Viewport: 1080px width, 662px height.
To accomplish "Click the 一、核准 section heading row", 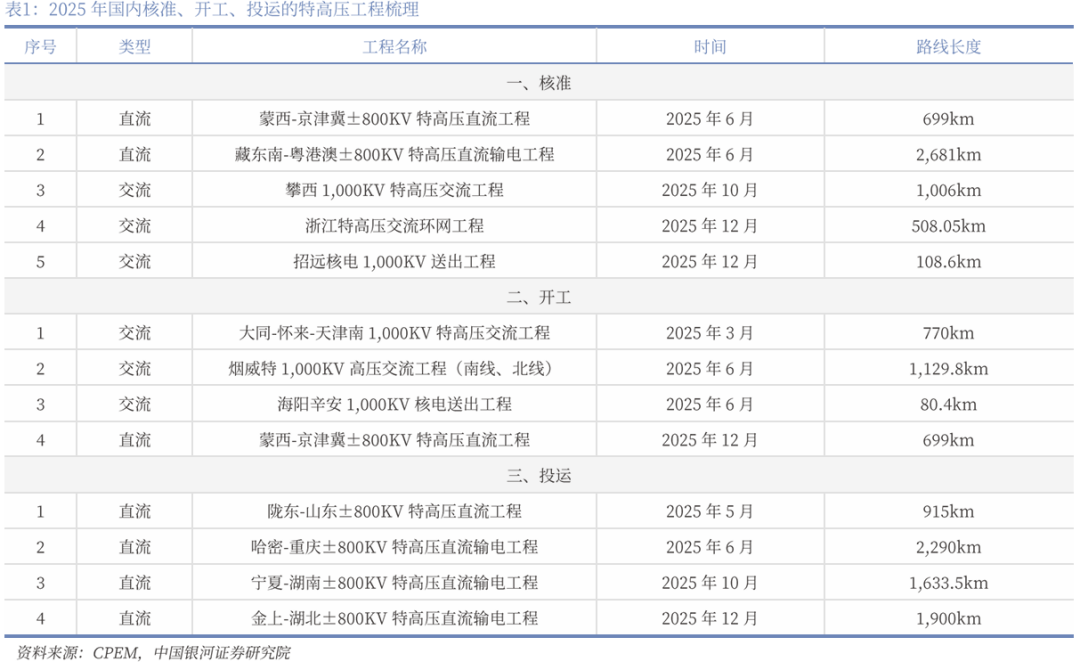I will click(539, 83).
